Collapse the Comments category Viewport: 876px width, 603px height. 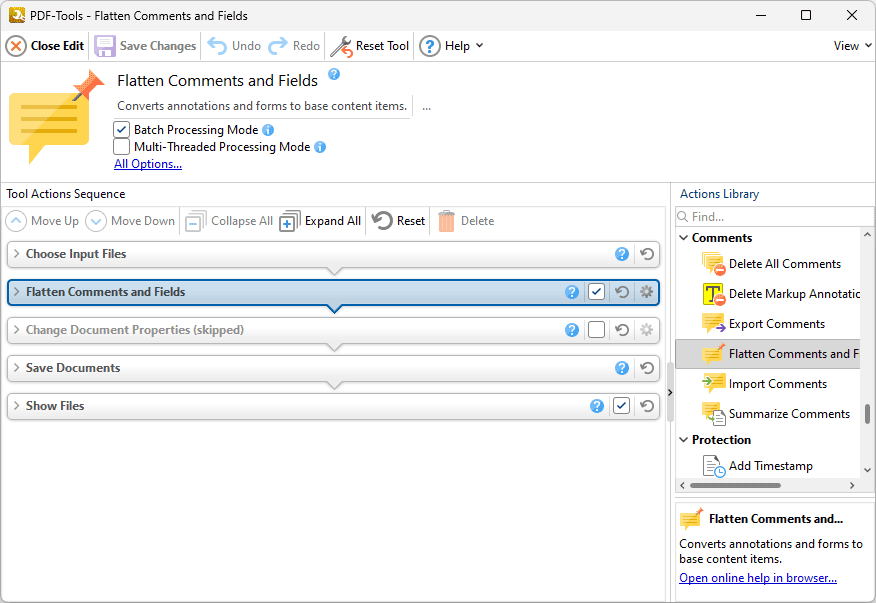pos(683,238)
